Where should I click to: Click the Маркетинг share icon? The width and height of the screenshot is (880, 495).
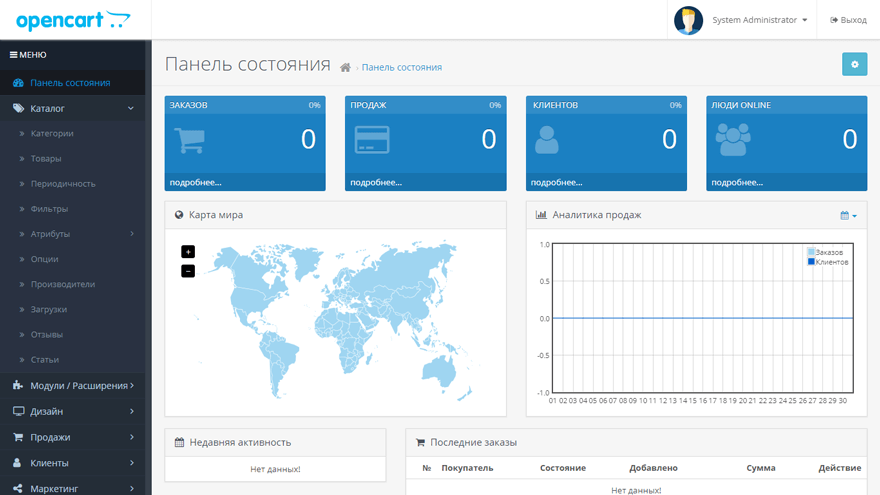pos(18,488)
